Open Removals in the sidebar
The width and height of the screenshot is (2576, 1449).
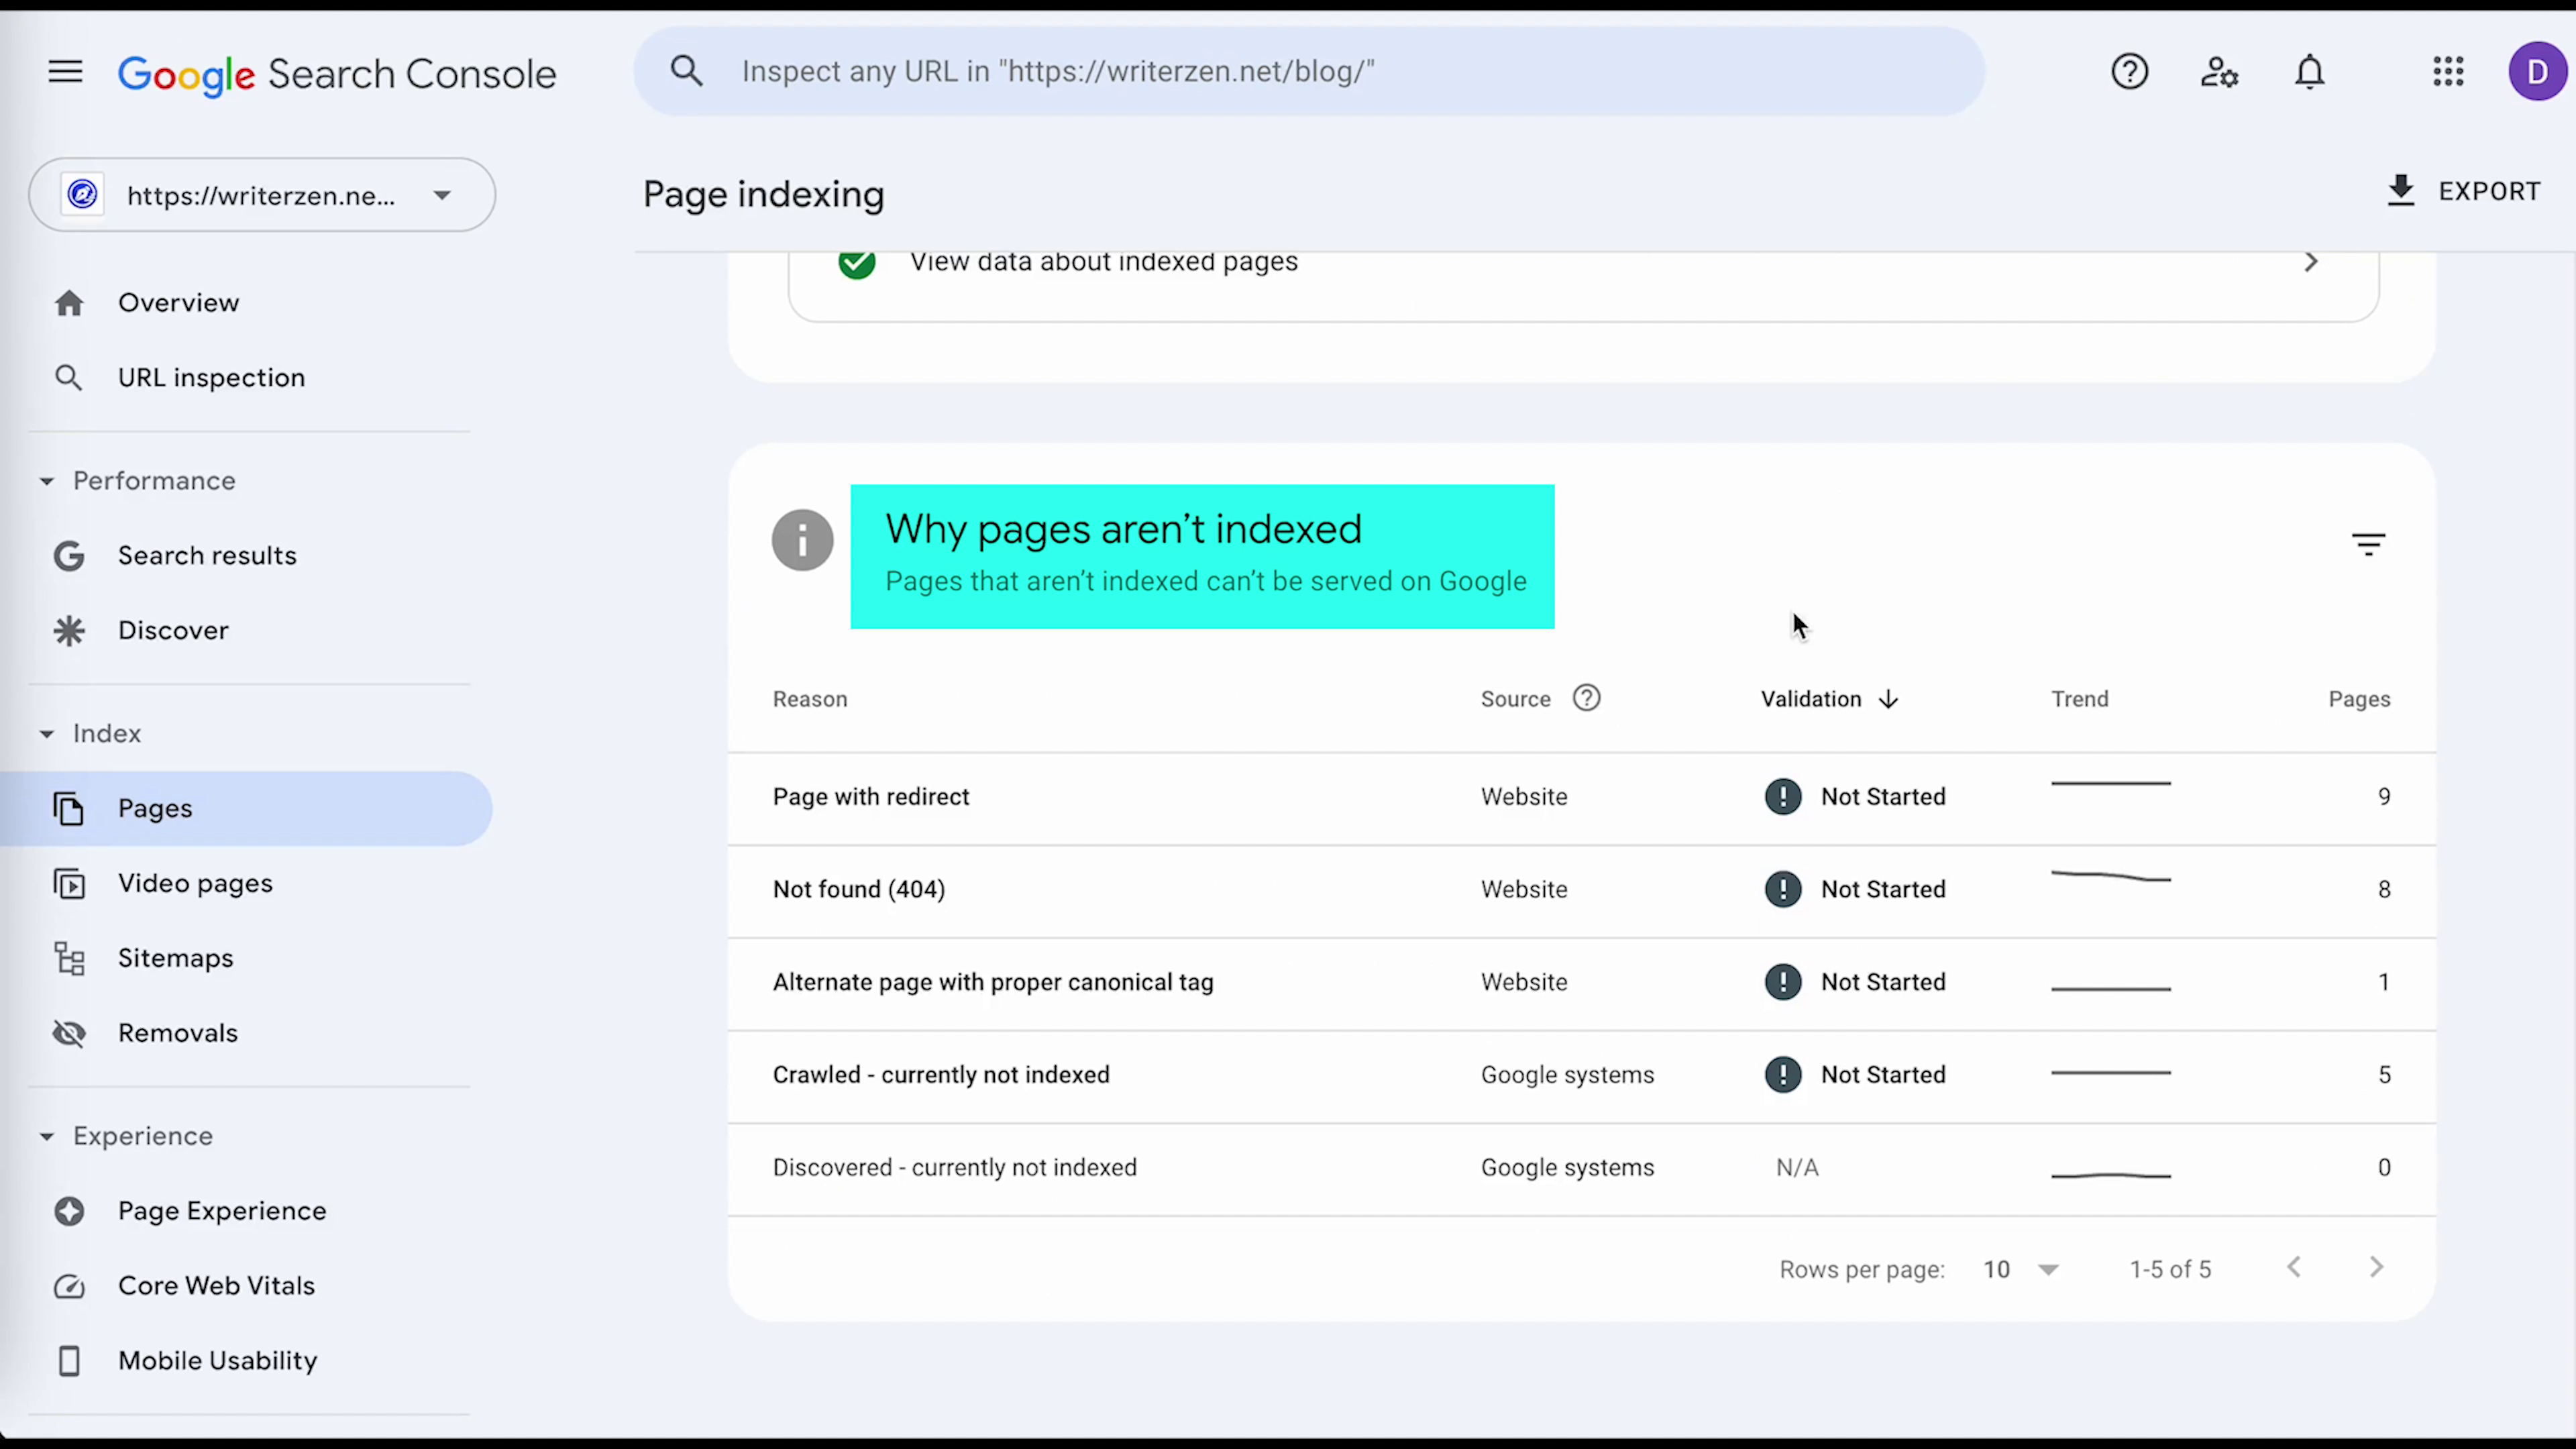(177, 1033)
